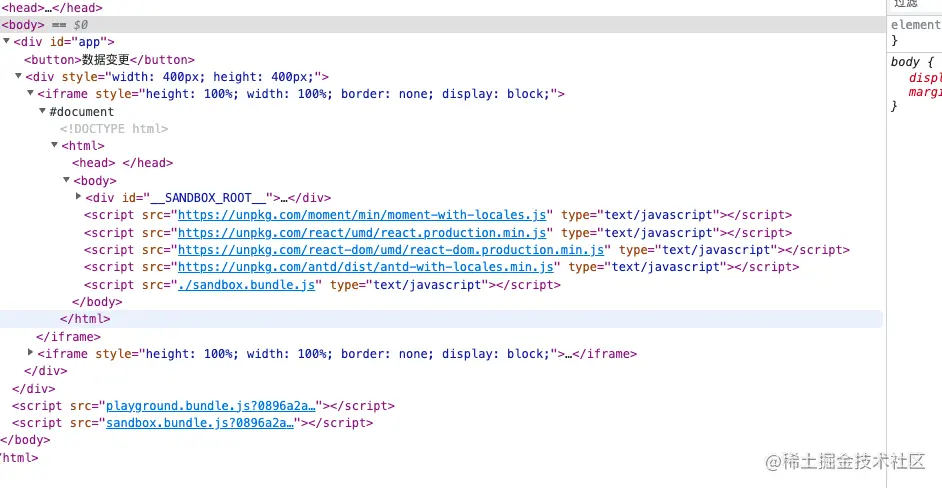942x488 pixels.
Task: Collapse the first iframe element
Action: (x=30, y=93)
